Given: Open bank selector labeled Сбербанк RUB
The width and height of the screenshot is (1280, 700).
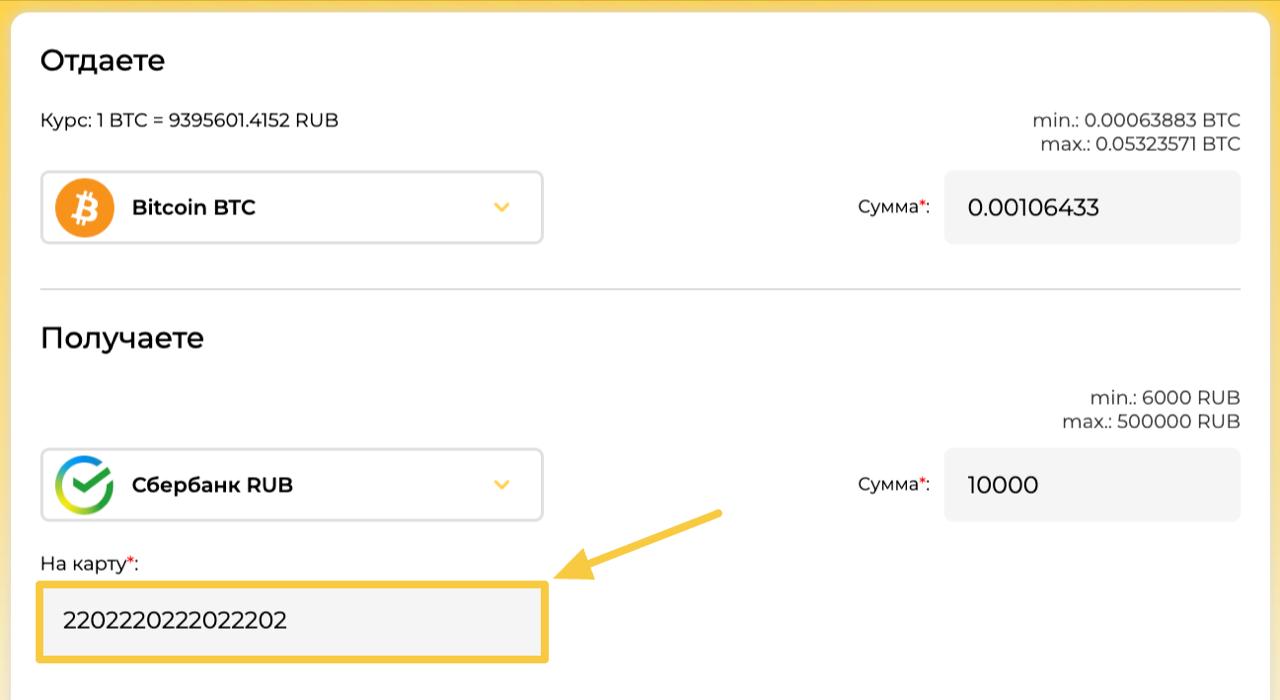Looking at the screenshot, I should coord(292,485).
